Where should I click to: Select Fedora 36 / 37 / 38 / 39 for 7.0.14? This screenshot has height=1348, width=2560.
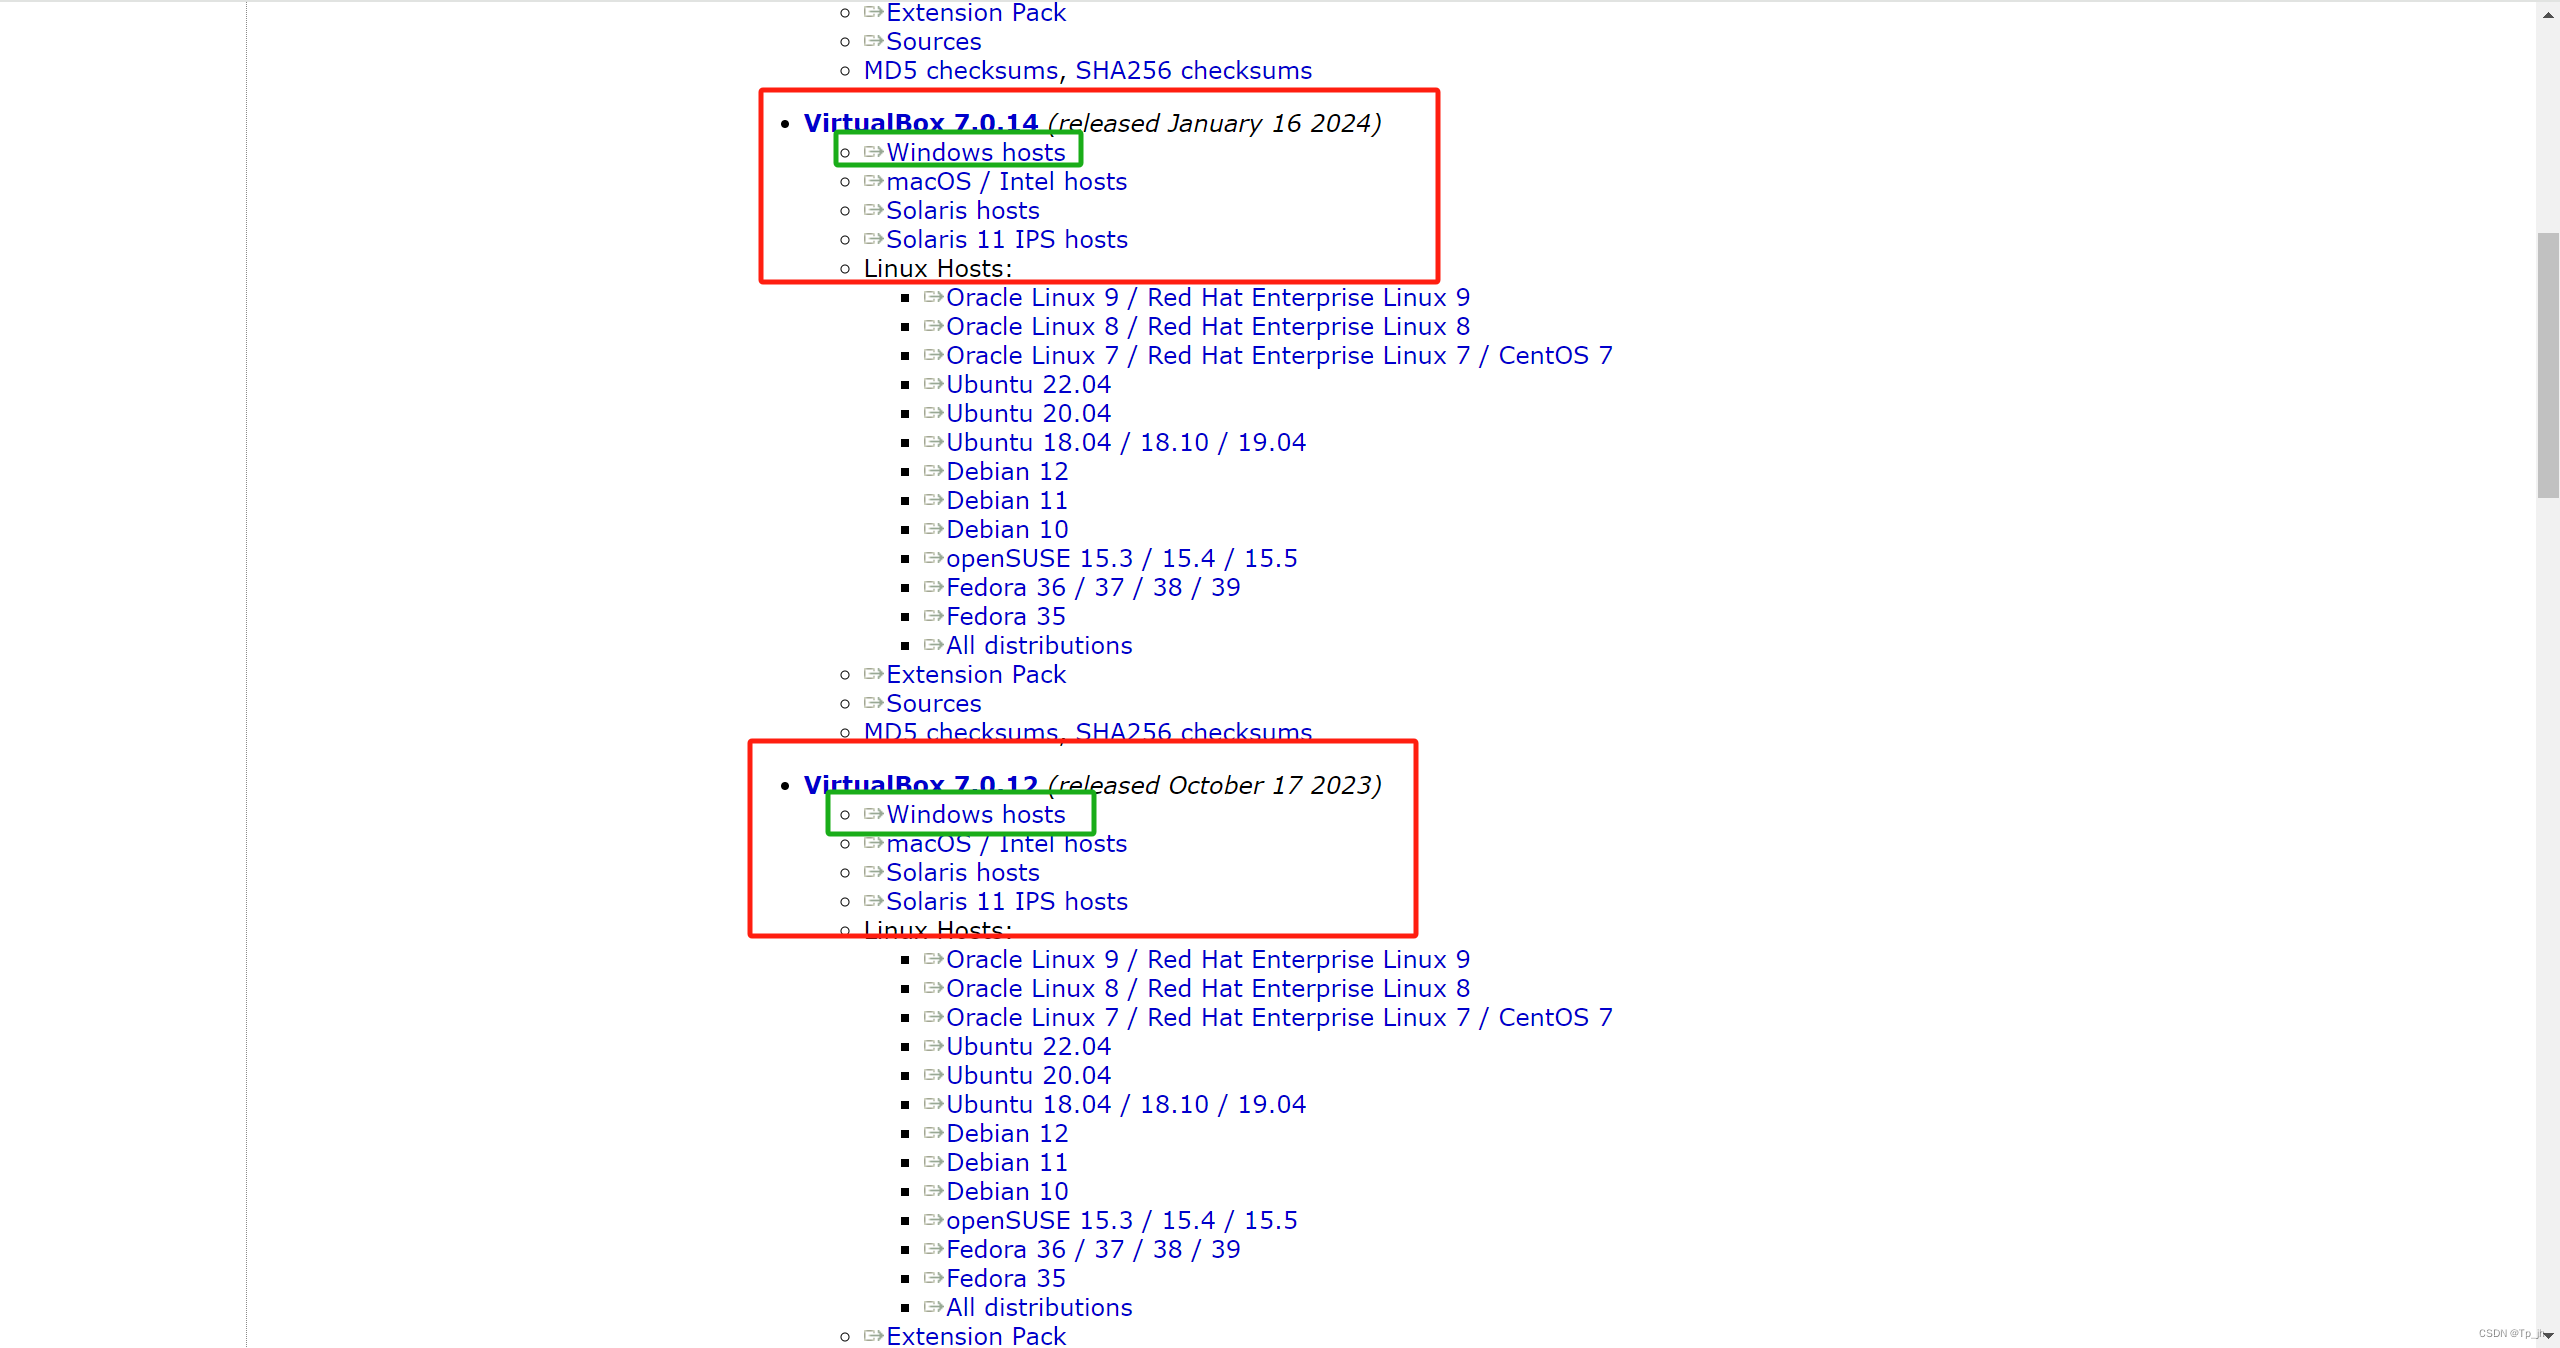pos(1092,586)
